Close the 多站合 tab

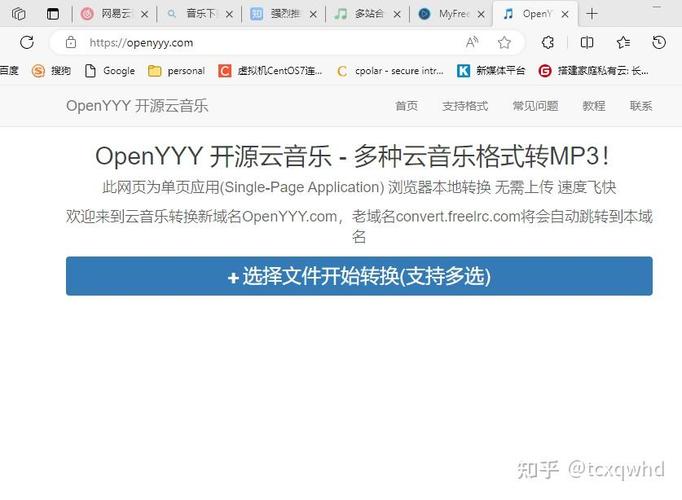[x=397, y=14]
